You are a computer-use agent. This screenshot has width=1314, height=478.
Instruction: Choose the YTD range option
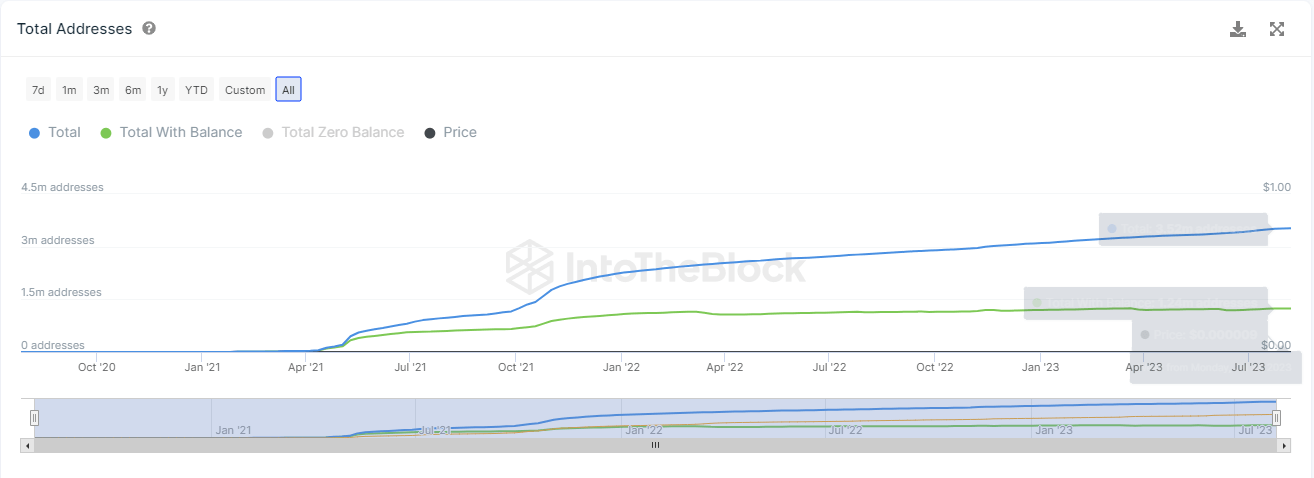point(196,90)
